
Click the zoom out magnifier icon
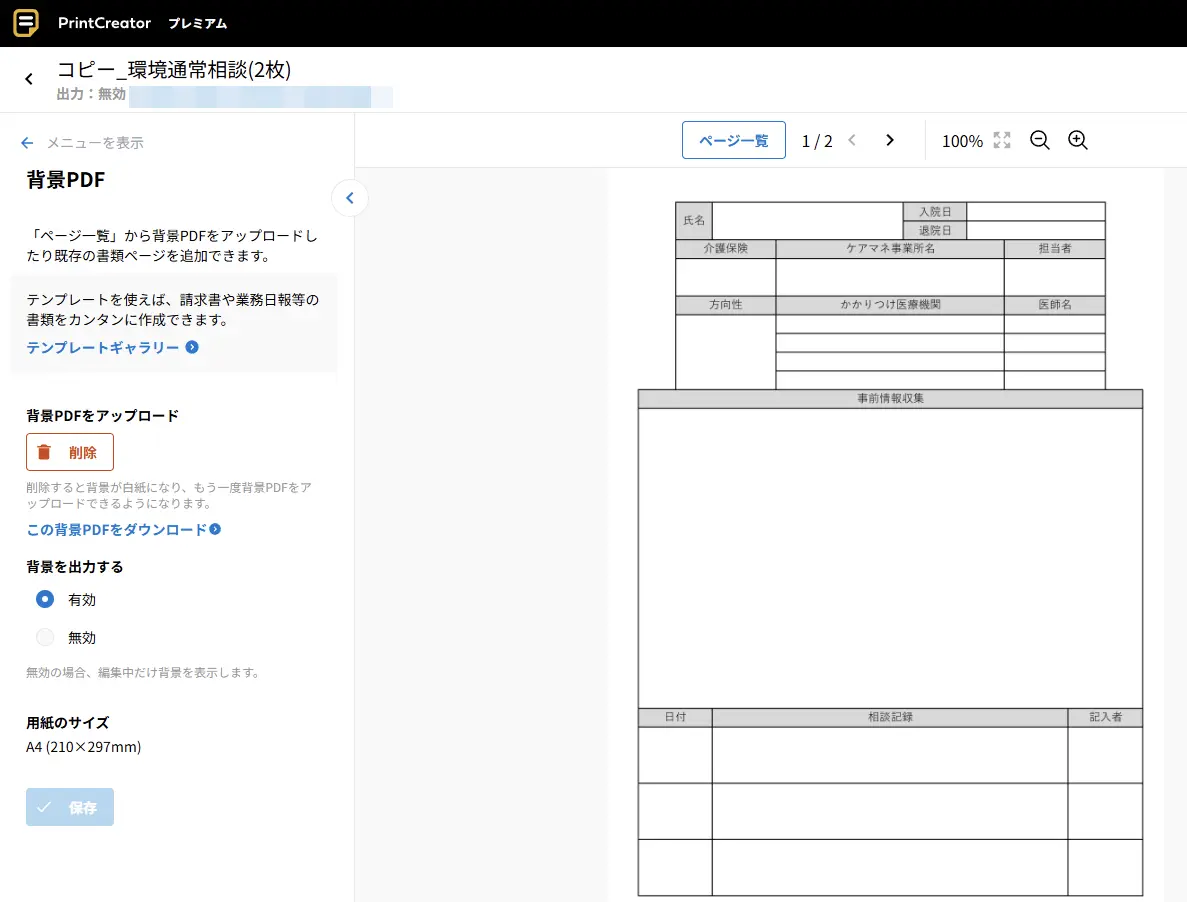click(x=1040, y=141)
